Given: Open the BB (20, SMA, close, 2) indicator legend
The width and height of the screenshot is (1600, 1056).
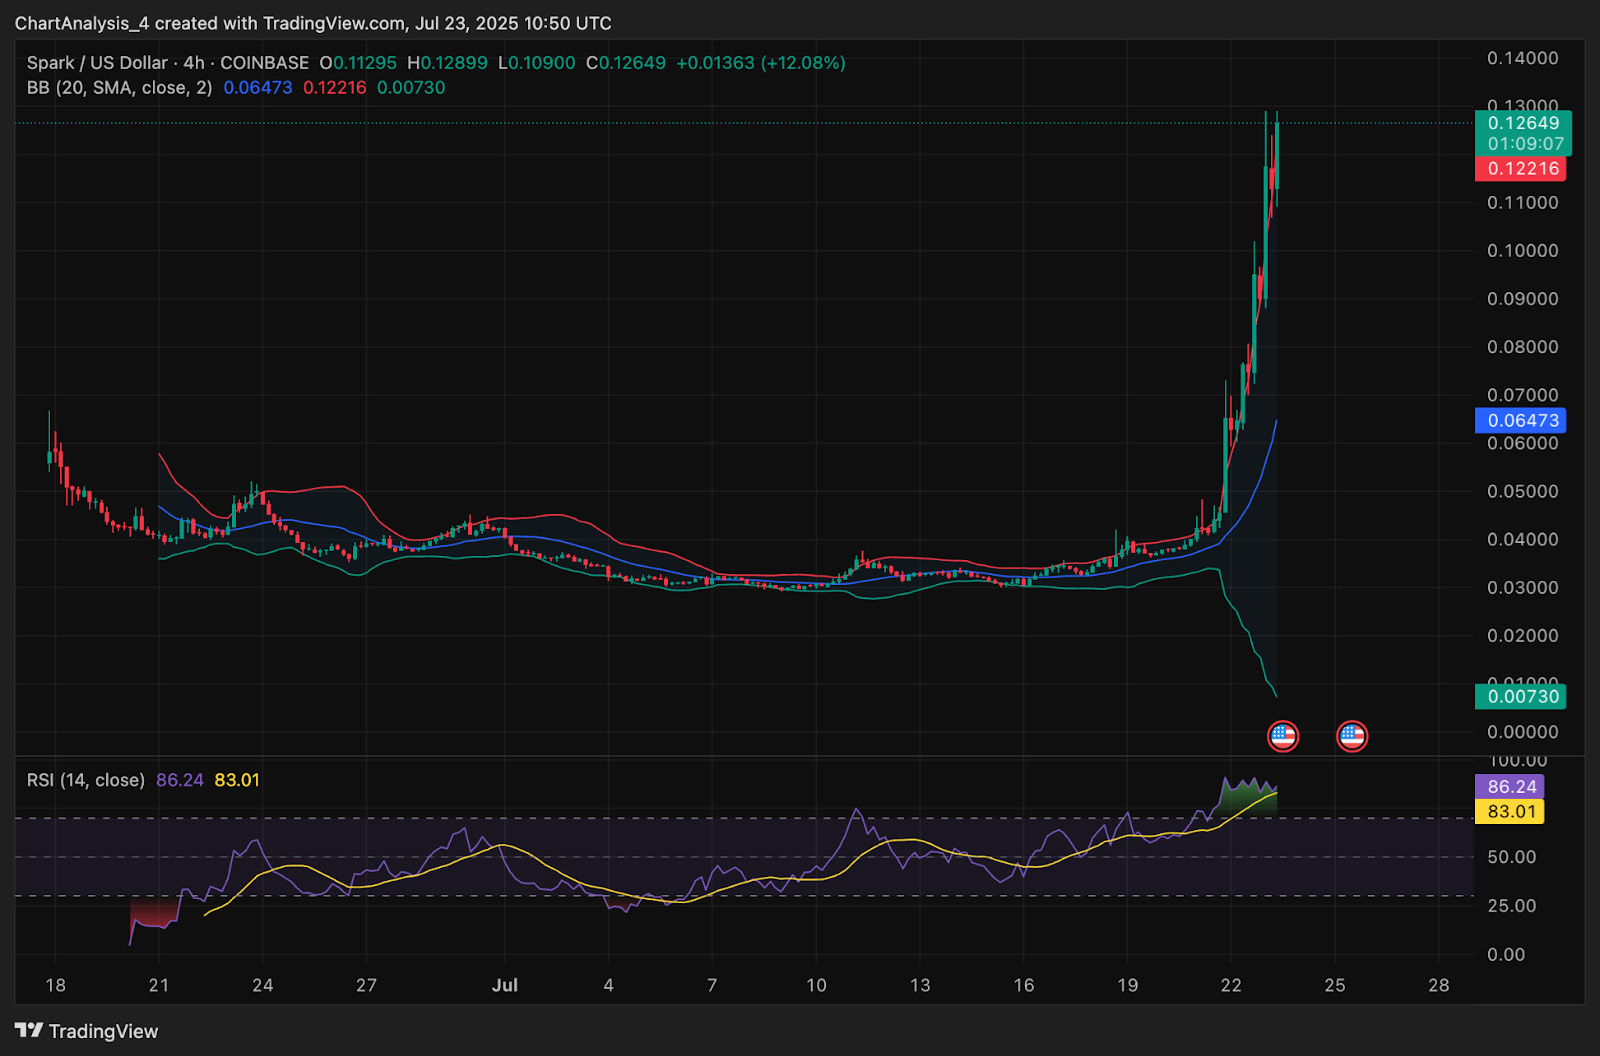Looking at the screenshot, I should coord(119,88).
